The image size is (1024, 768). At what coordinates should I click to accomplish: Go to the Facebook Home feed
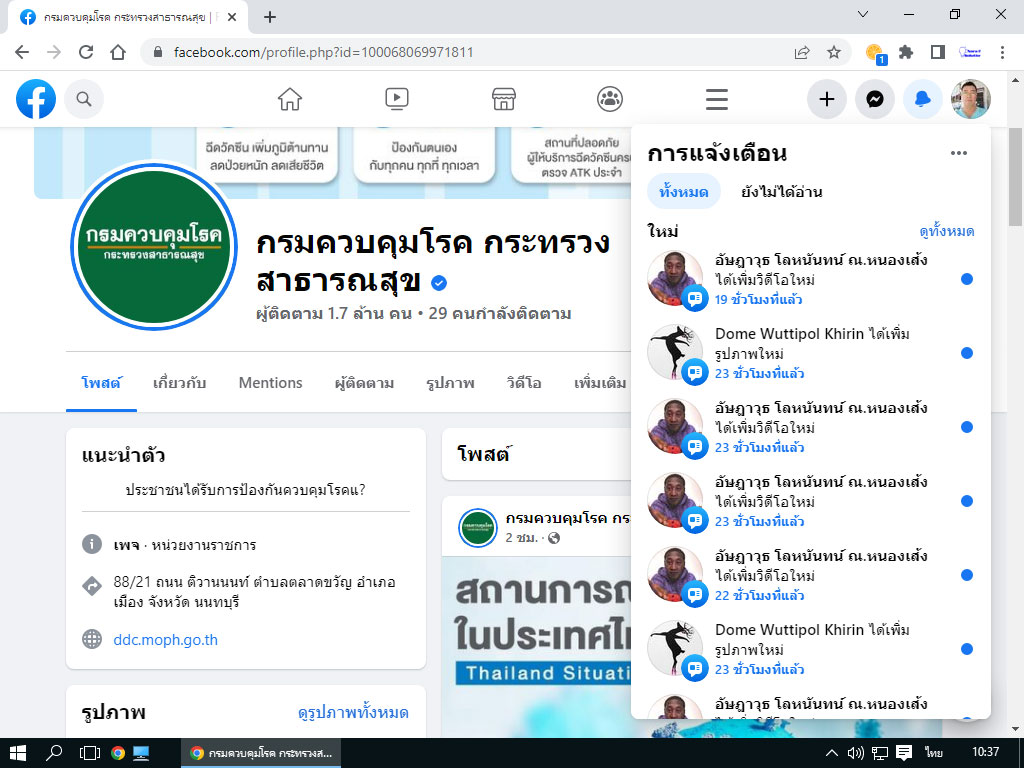[x=290, y=99]
